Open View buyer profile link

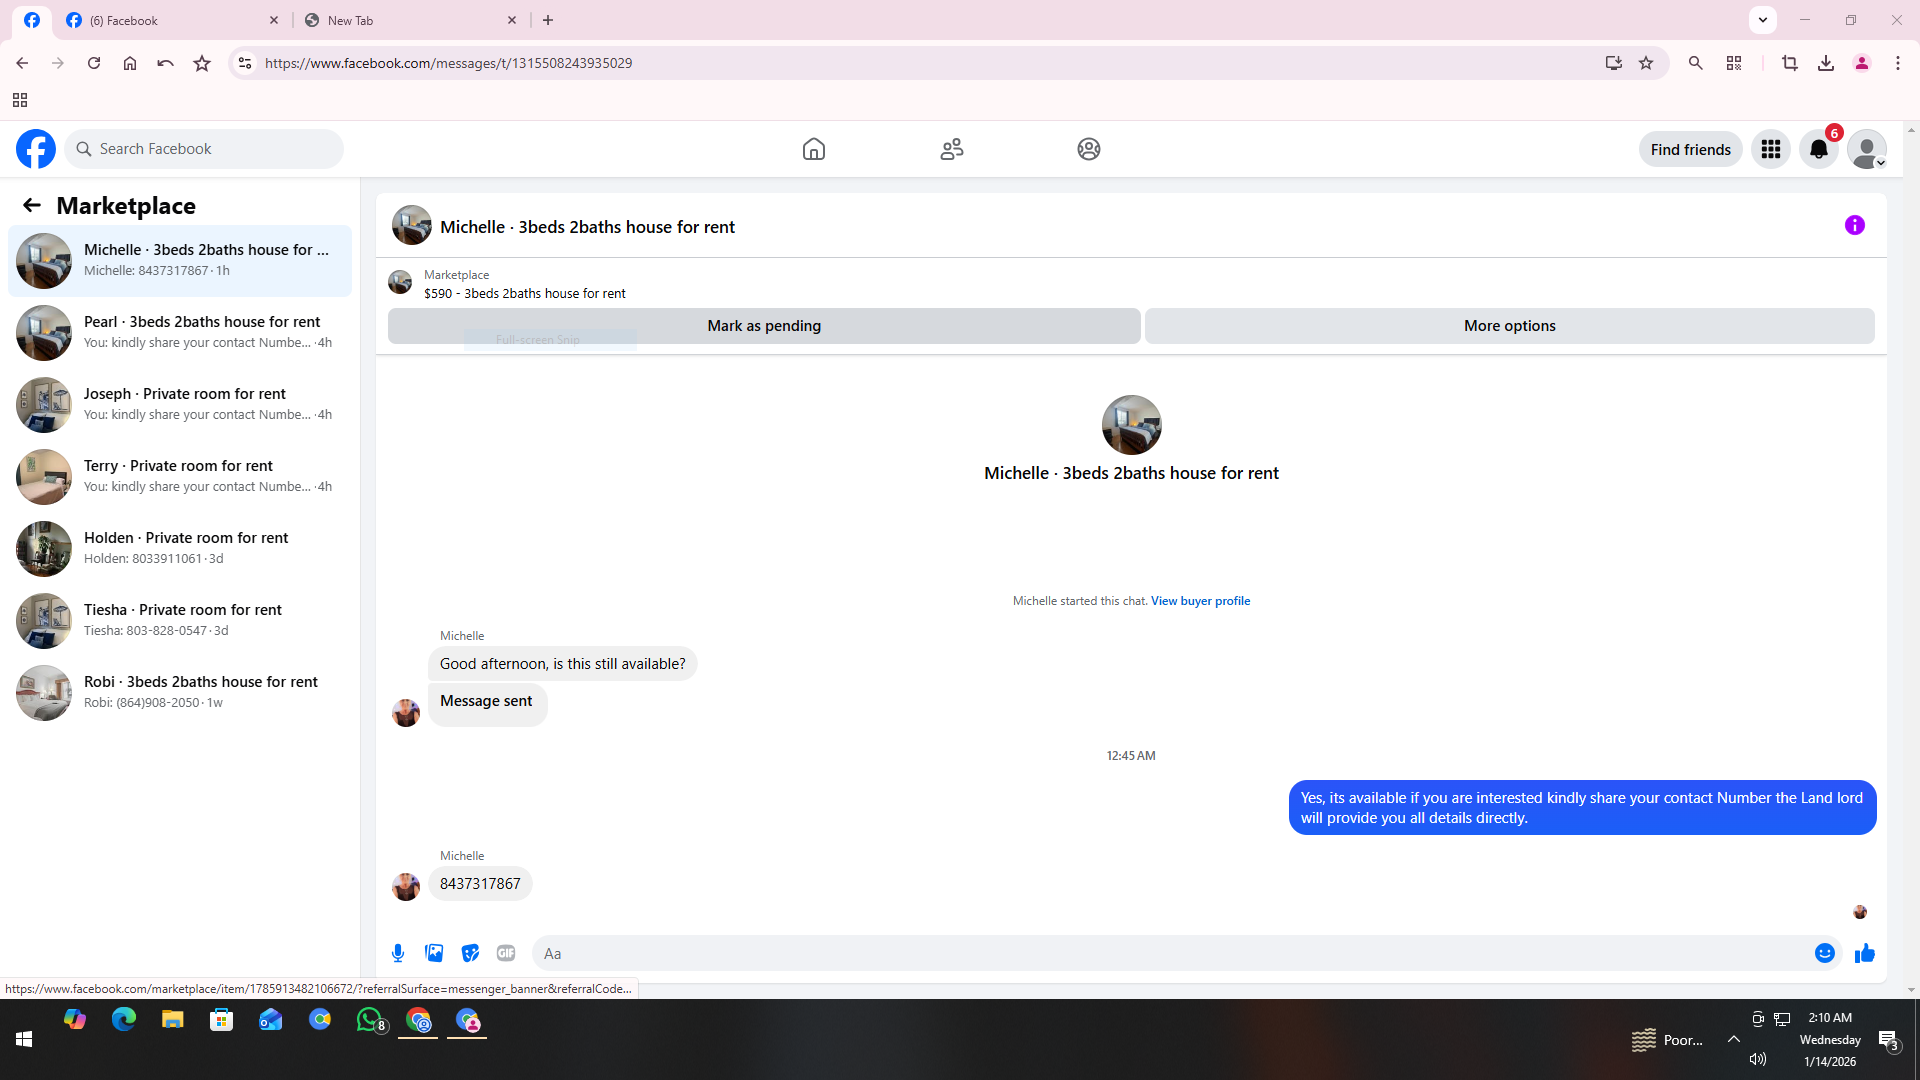pyautogui.click(x=1200, y=601)
